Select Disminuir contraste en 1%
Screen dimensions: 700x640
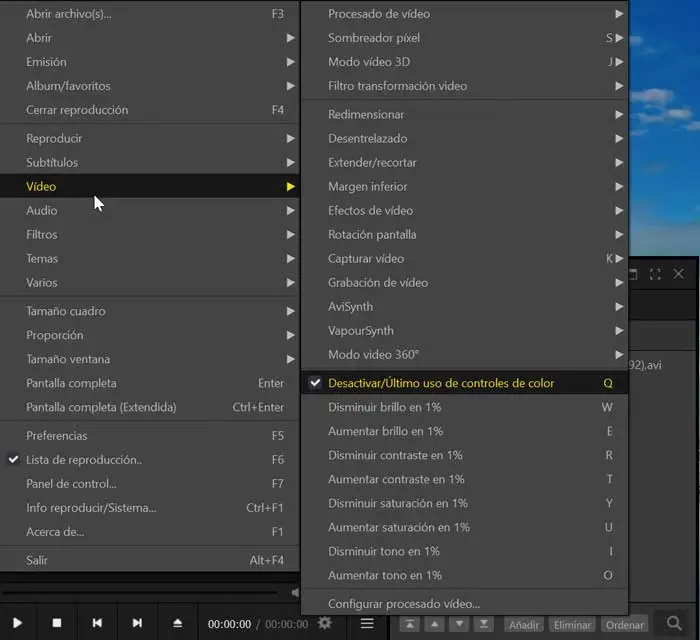(465, 455)
